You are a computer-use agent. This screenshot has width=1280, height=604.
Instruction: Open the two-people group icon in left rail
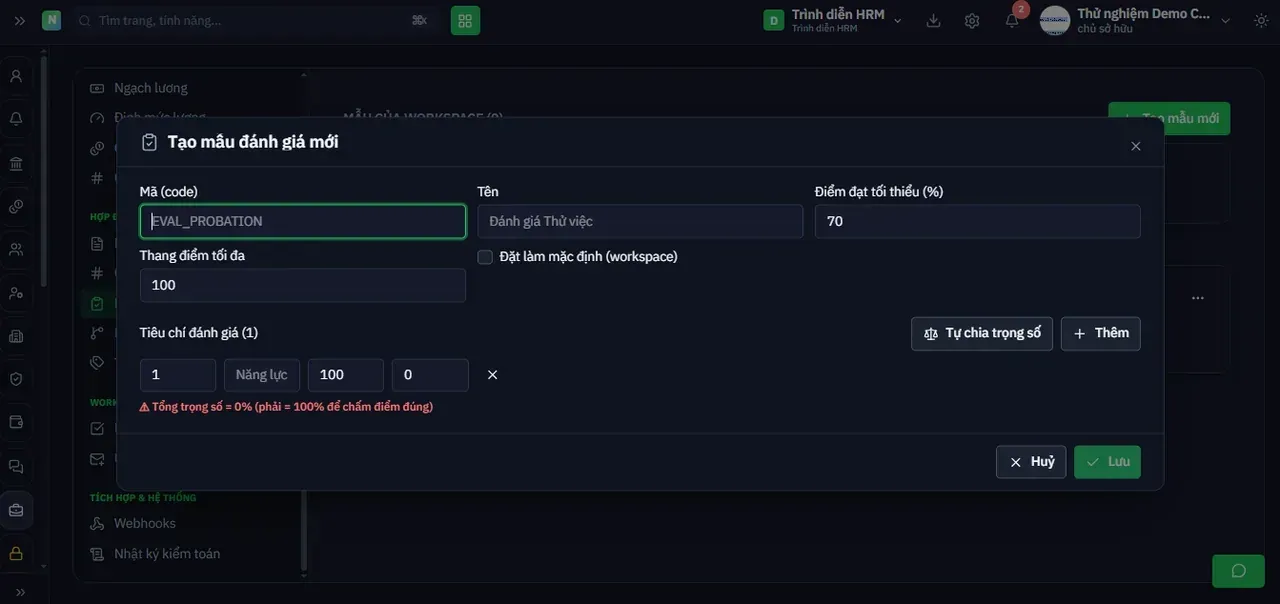pos(16,249)
